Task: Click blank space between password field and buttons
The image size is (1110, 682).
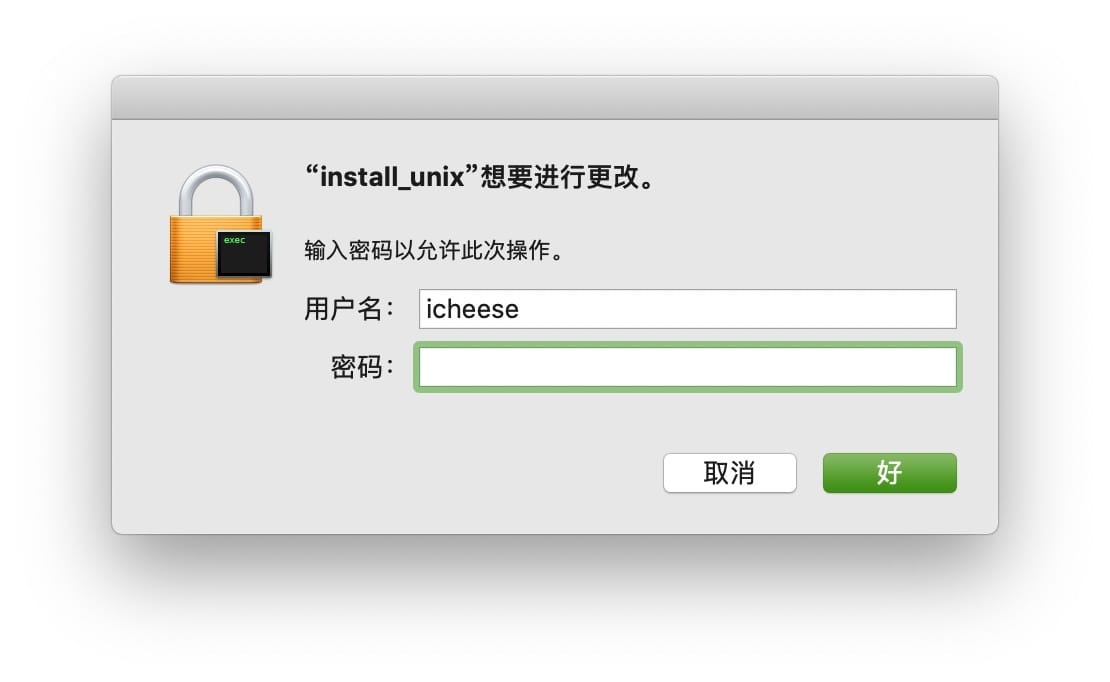Action: [x=687, y=420]
